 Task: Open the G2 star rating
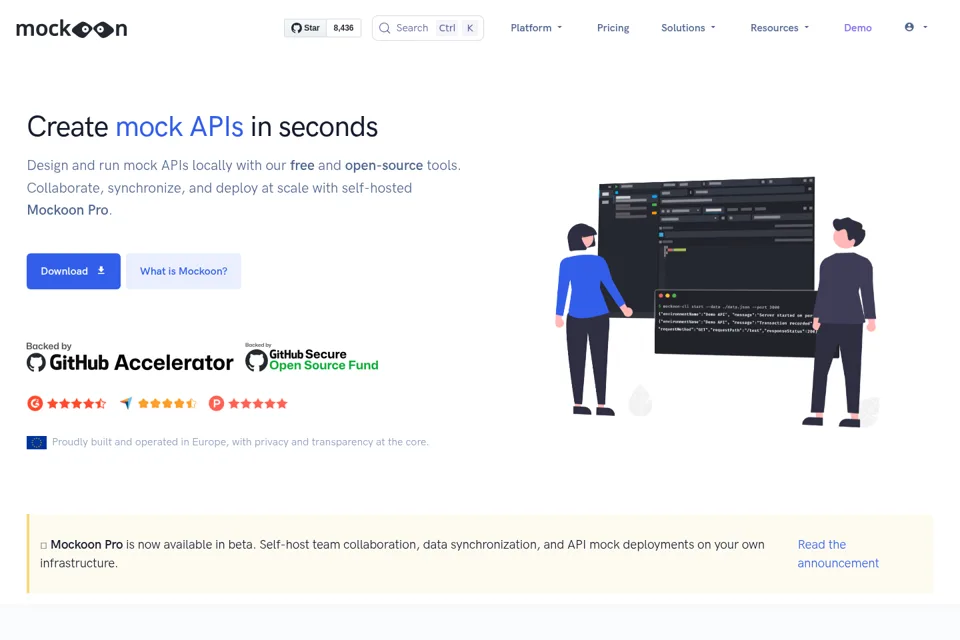click(x=67, y=404)
